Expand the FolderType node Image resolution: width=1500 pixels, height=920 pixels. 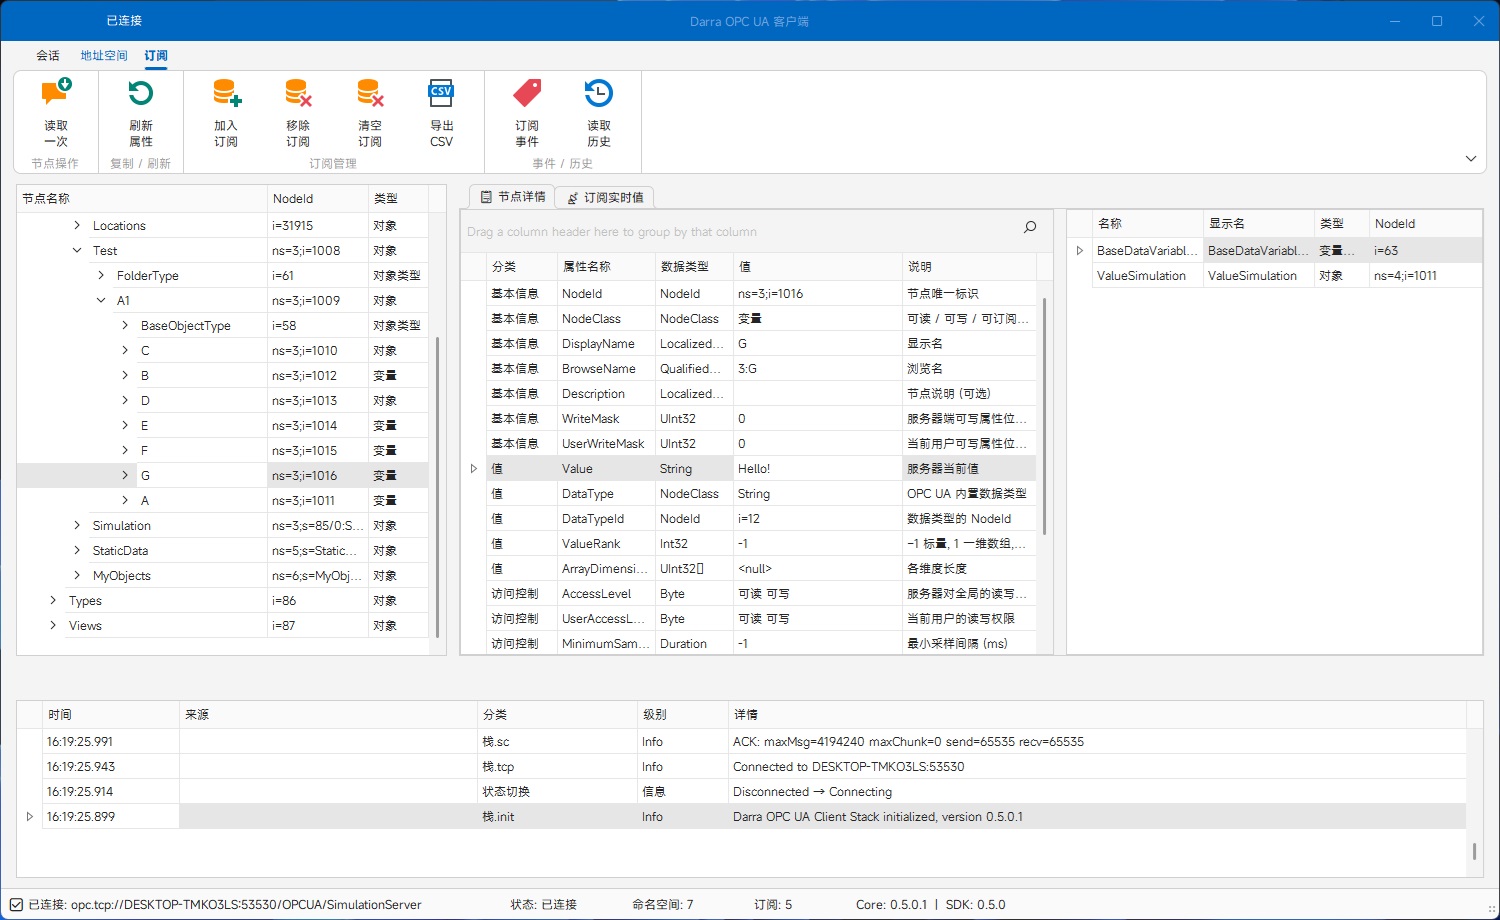click(101, 276)
